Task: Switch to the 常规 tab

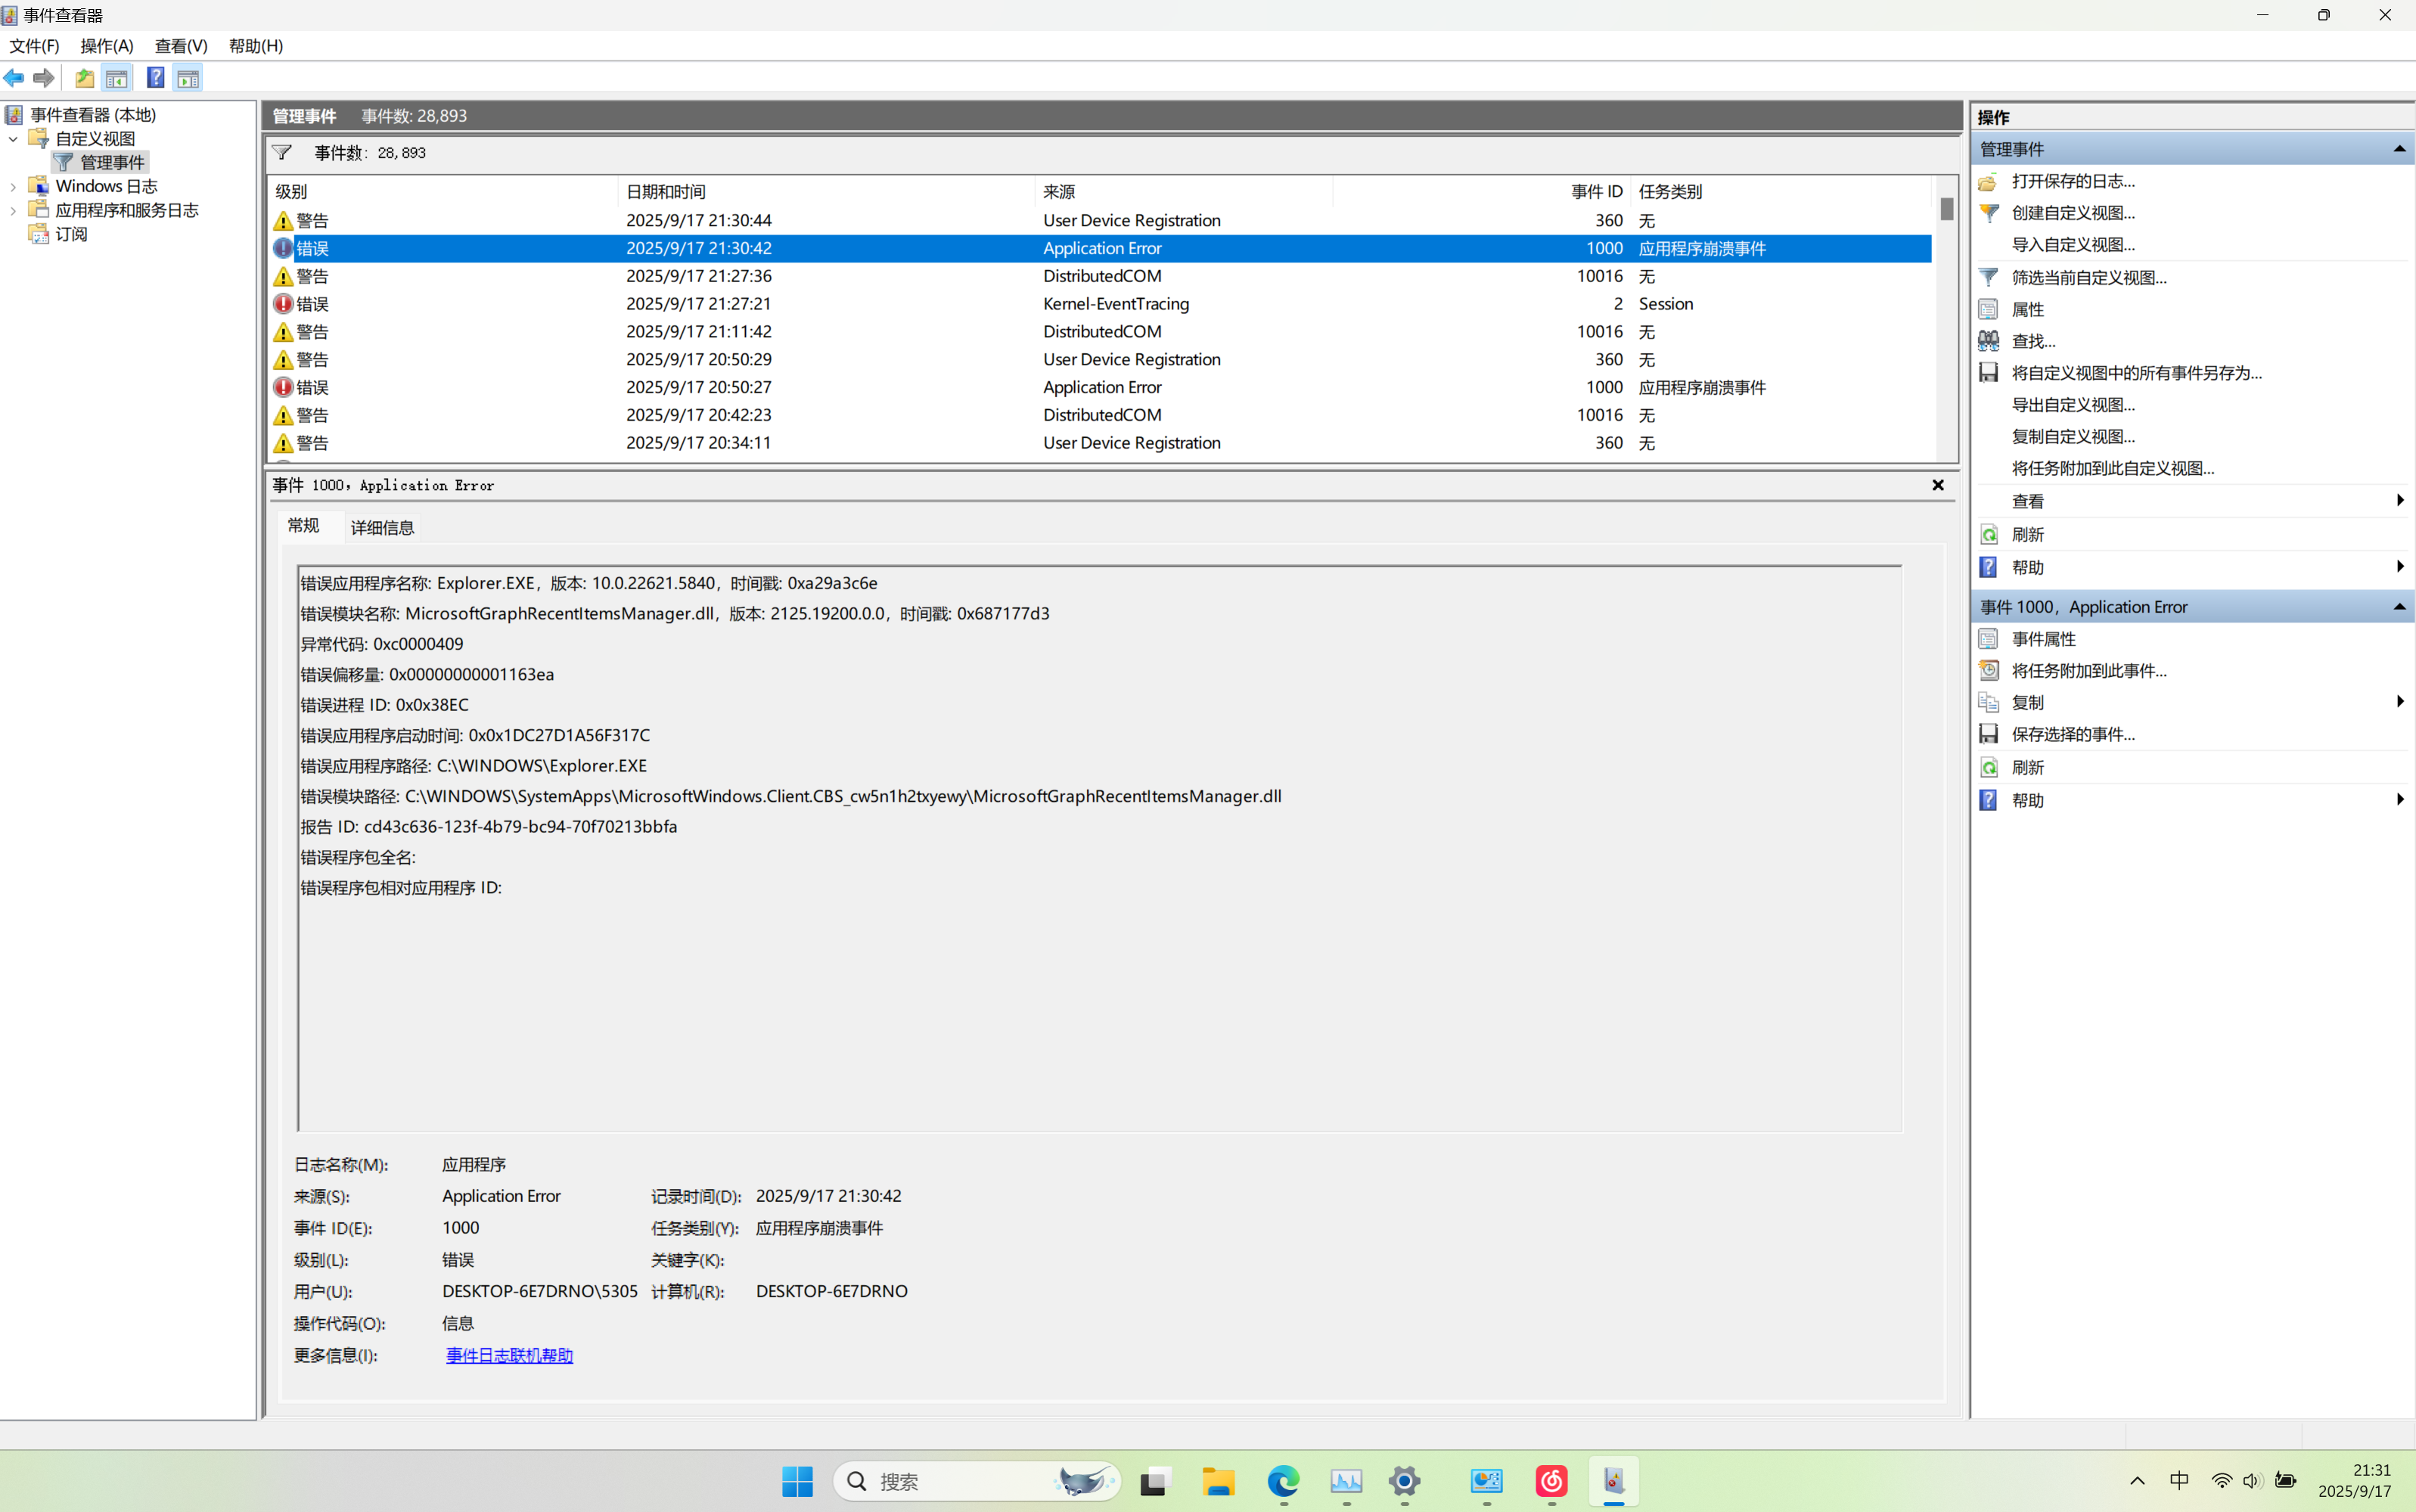Action: point(304,526)
